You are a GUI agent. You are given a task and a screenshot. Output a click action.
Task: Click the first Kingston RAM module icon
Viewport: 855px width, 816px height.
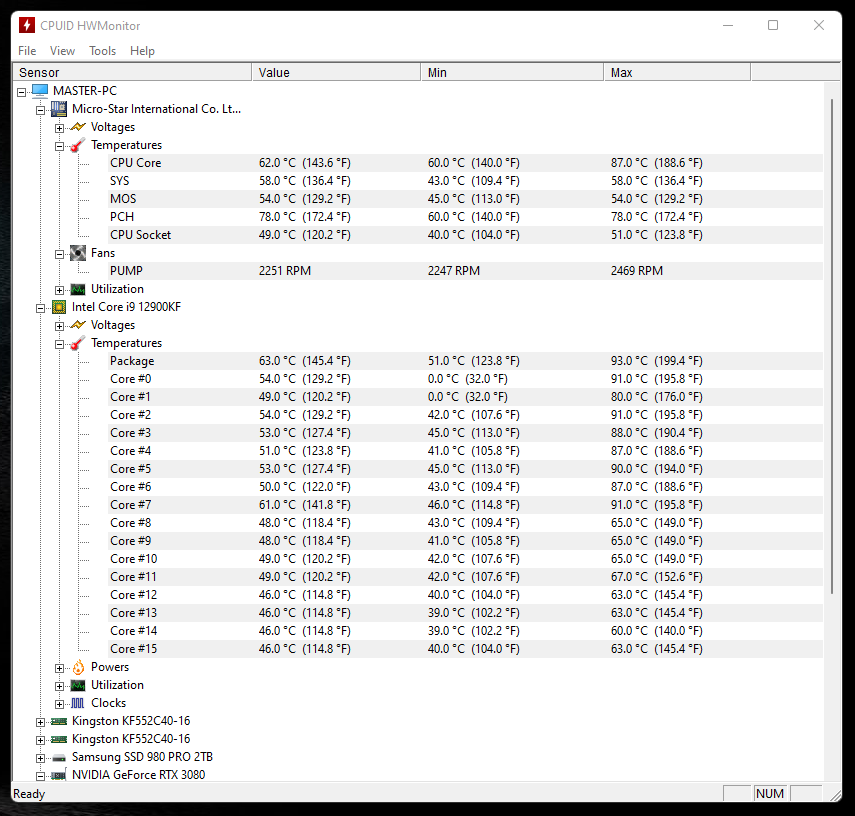coord(59,722)
